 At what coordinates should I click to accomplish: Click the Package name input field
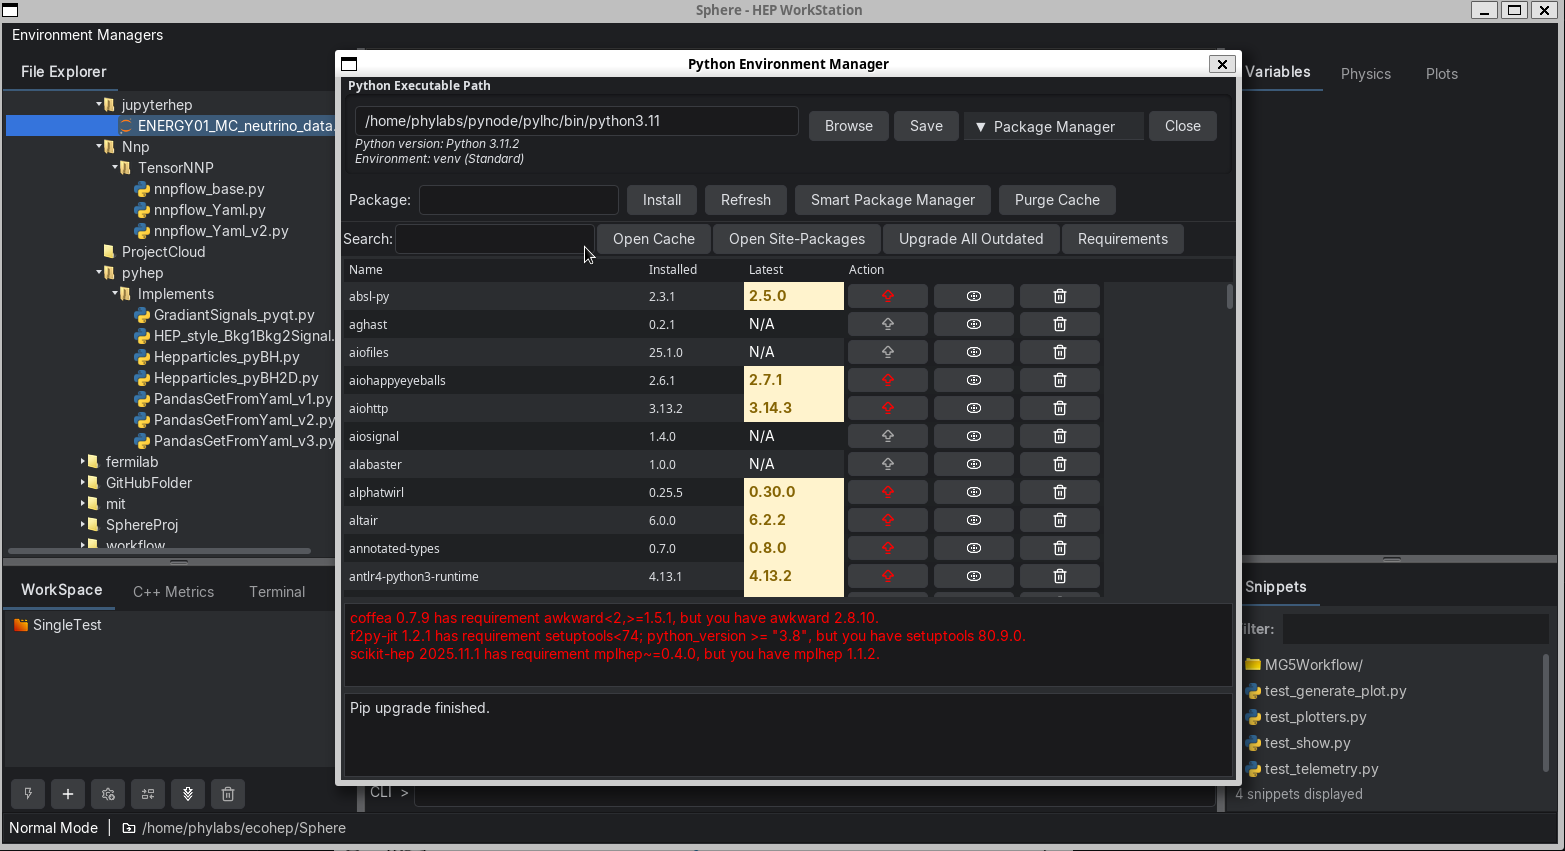coord(519,200)
